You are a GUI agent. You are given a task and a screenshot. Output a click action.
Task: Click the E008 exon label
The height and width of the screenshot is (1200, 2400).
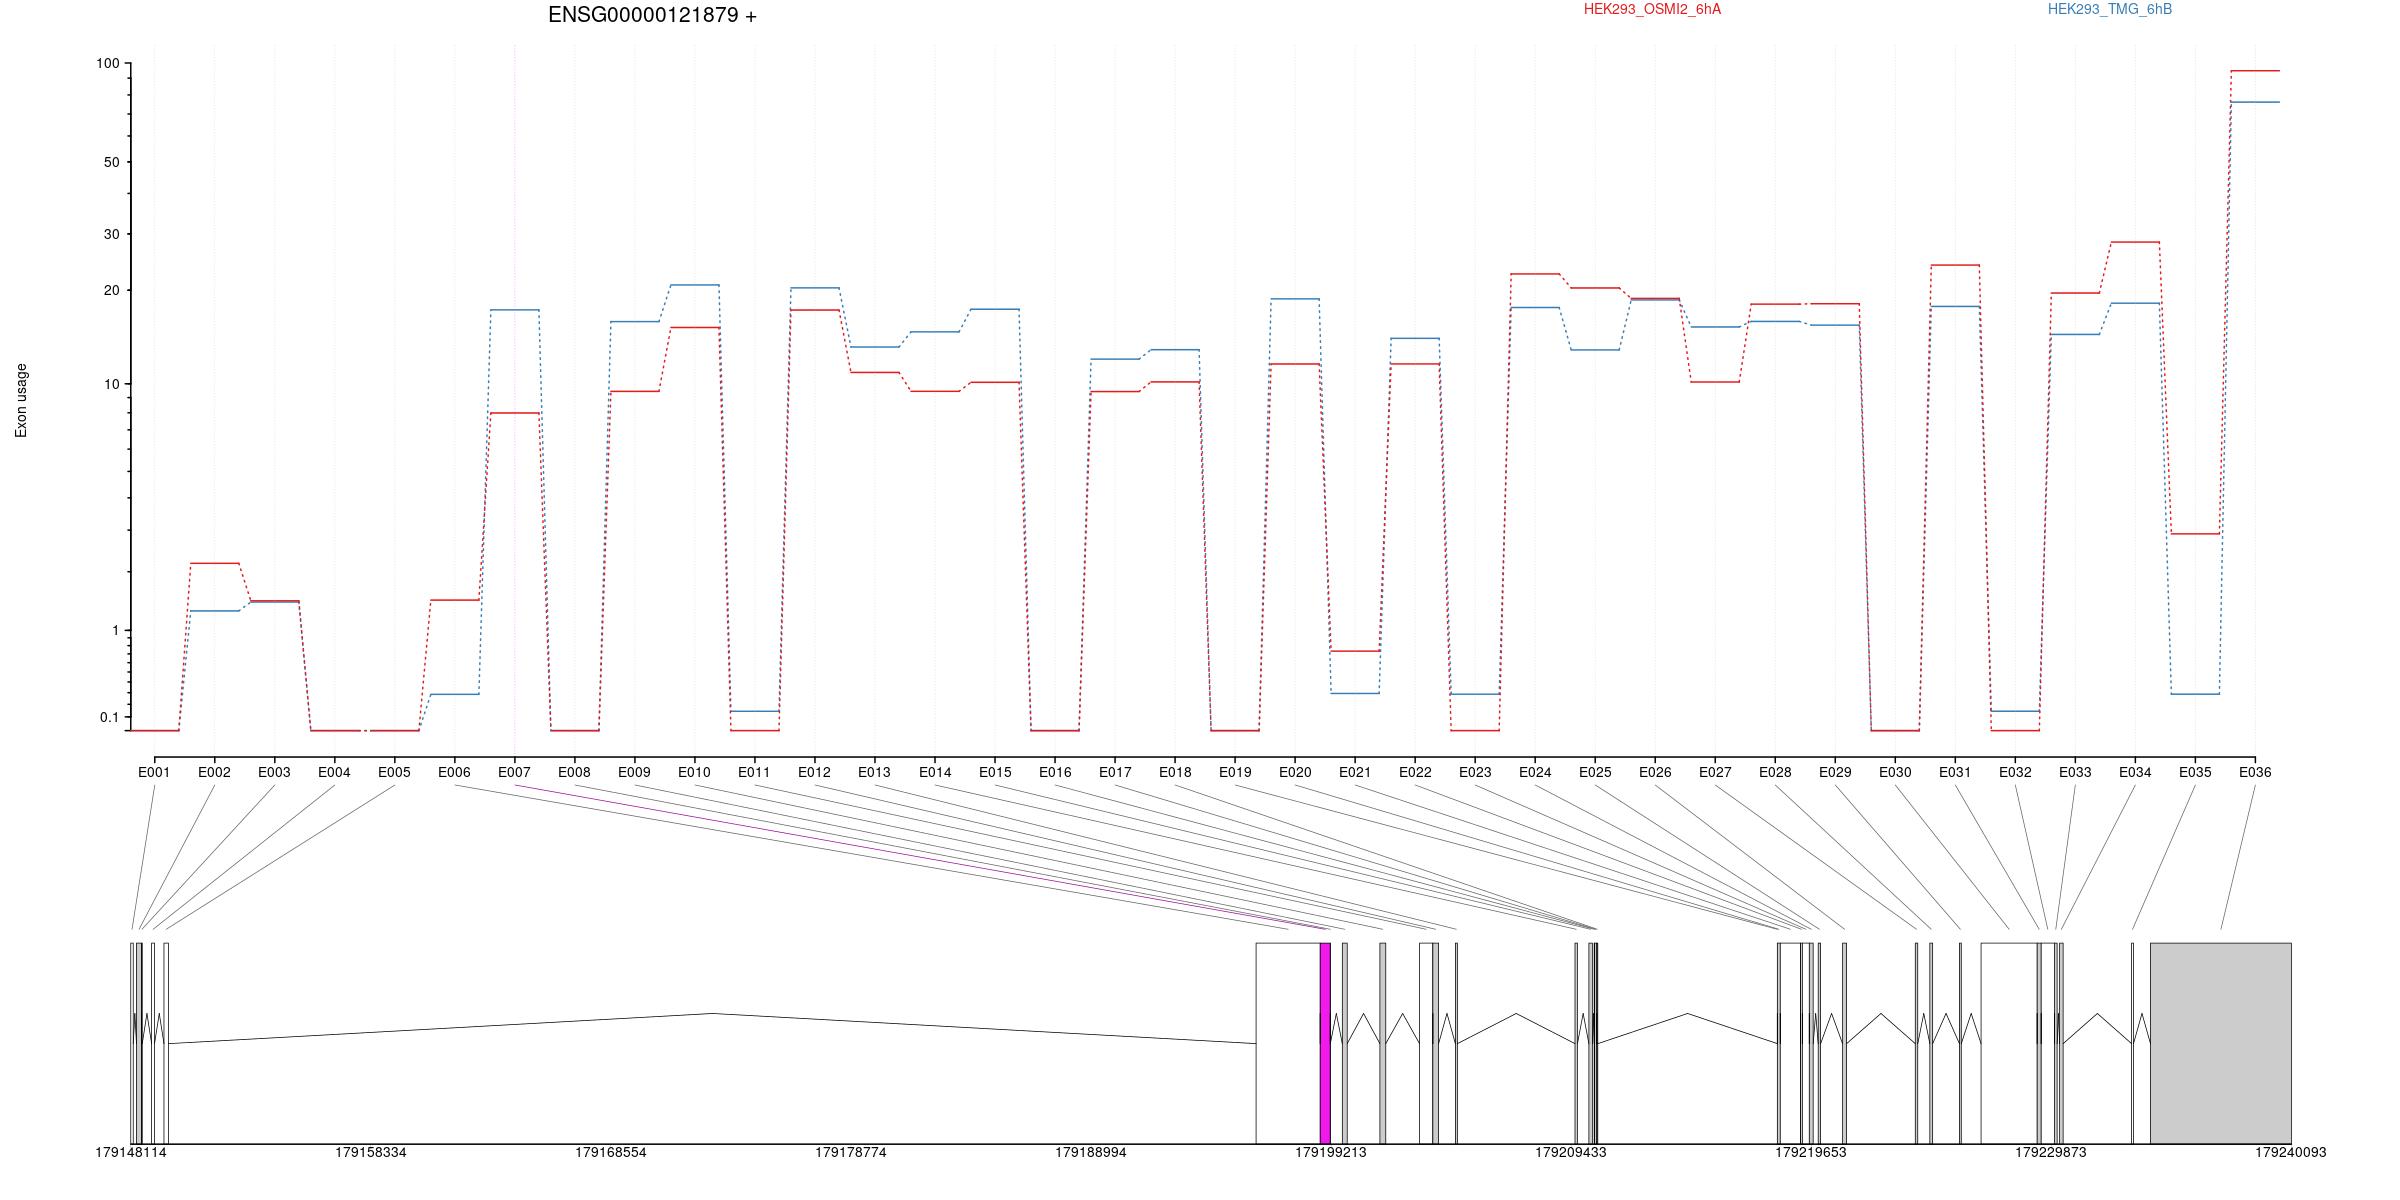pos(574,772)
